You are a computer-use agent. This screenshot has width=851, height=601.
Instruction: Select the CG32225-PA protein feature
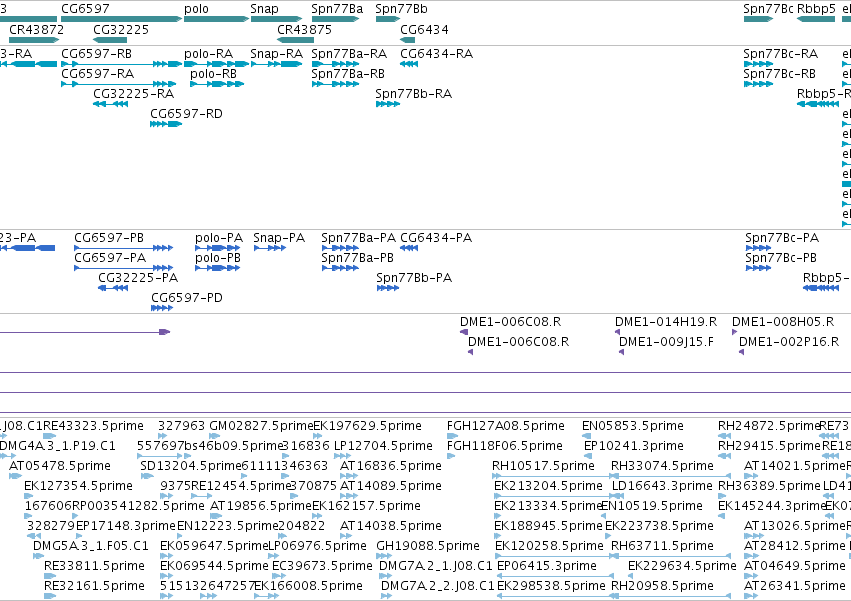click(x=113, y=288)
